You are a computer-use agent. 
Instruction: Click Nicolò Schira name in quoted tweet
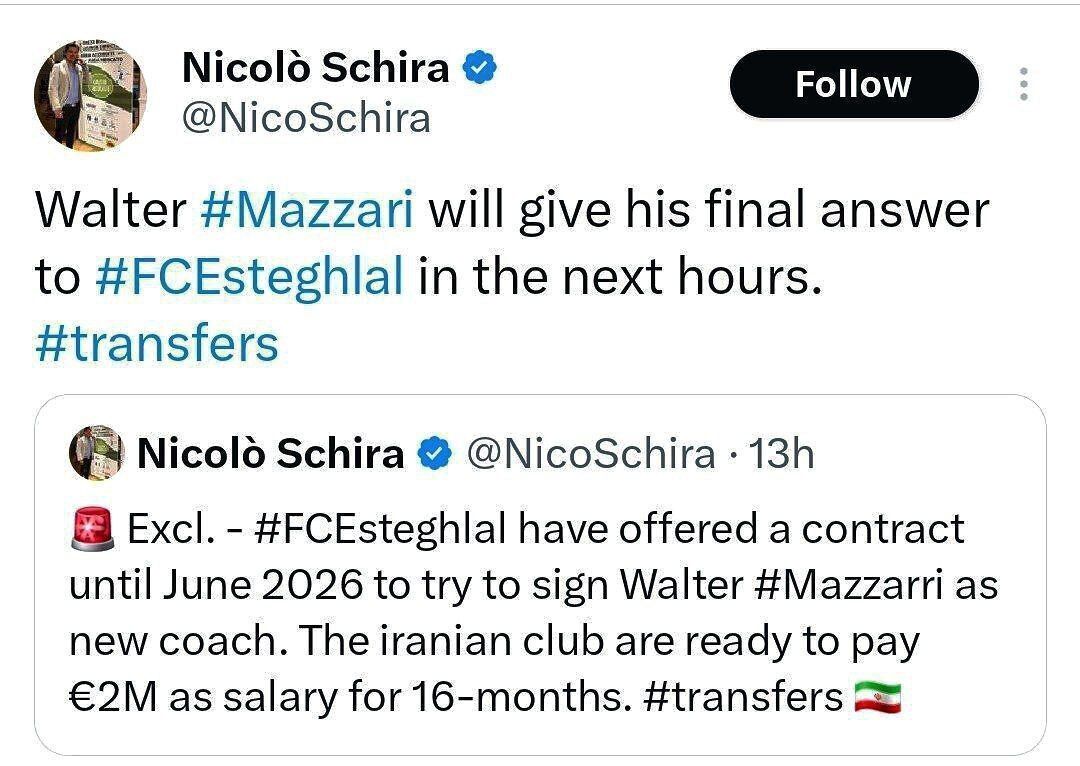270,454
